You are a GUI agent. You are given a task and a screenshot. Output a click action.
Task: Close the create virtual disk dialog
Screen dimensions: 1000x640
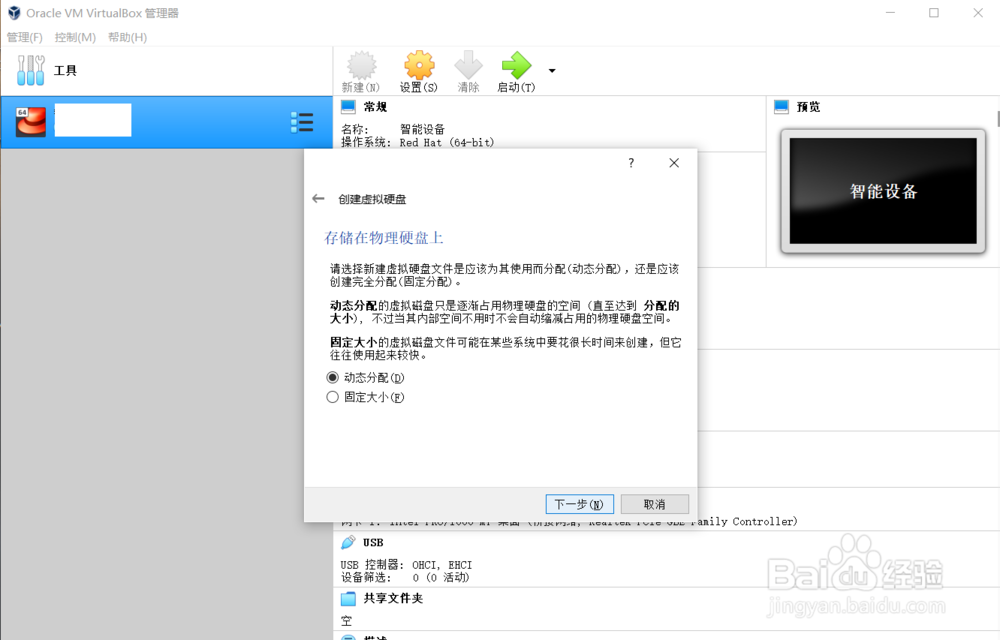click(x=674, y=163)
